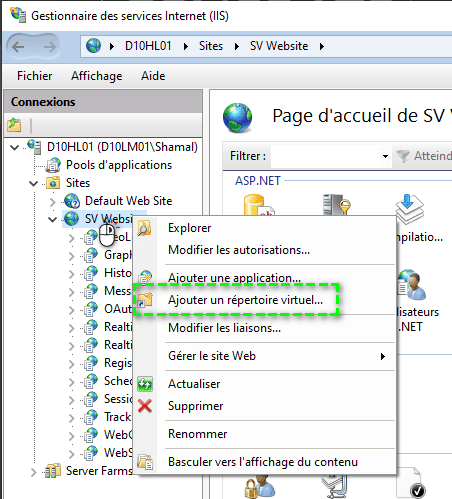Click inside the Filtrer input field
The height and width of the screenshot is (499, 452).
(x=325, y=156)
